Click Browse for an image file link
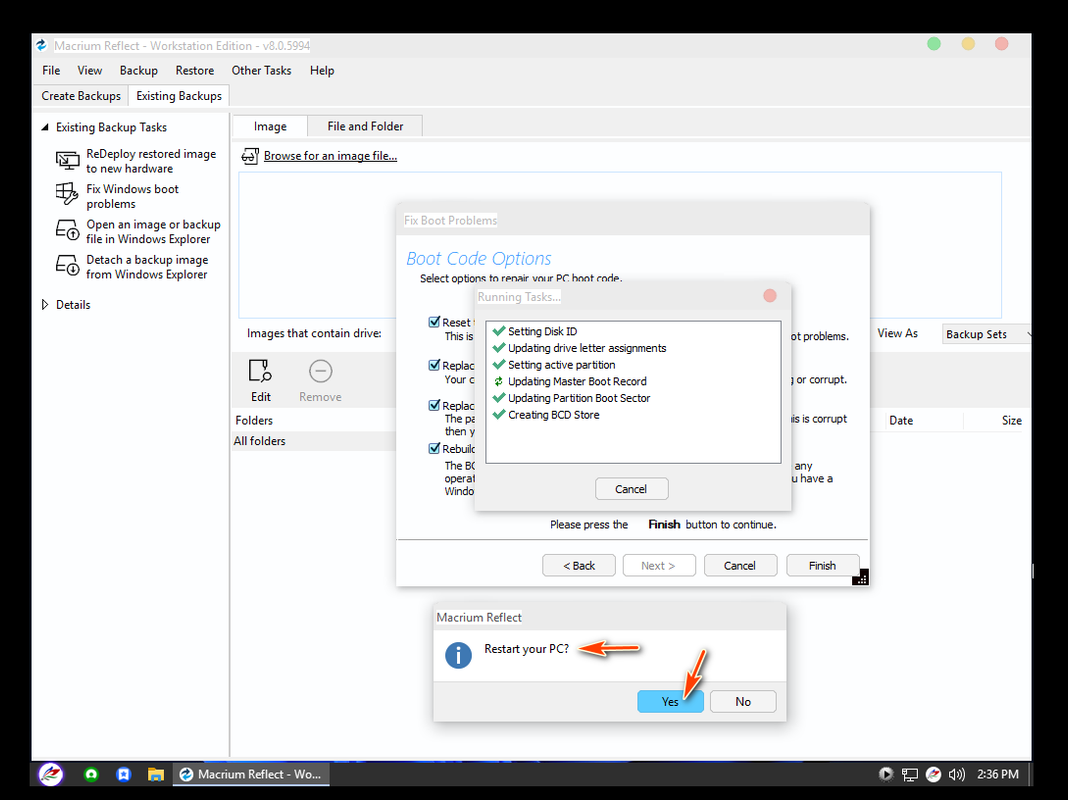1068x800 pixels. click(x=330, y=156)
